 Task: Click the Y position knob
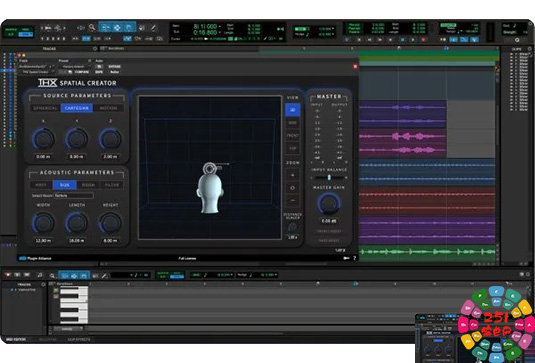click(x=76, y=139)
